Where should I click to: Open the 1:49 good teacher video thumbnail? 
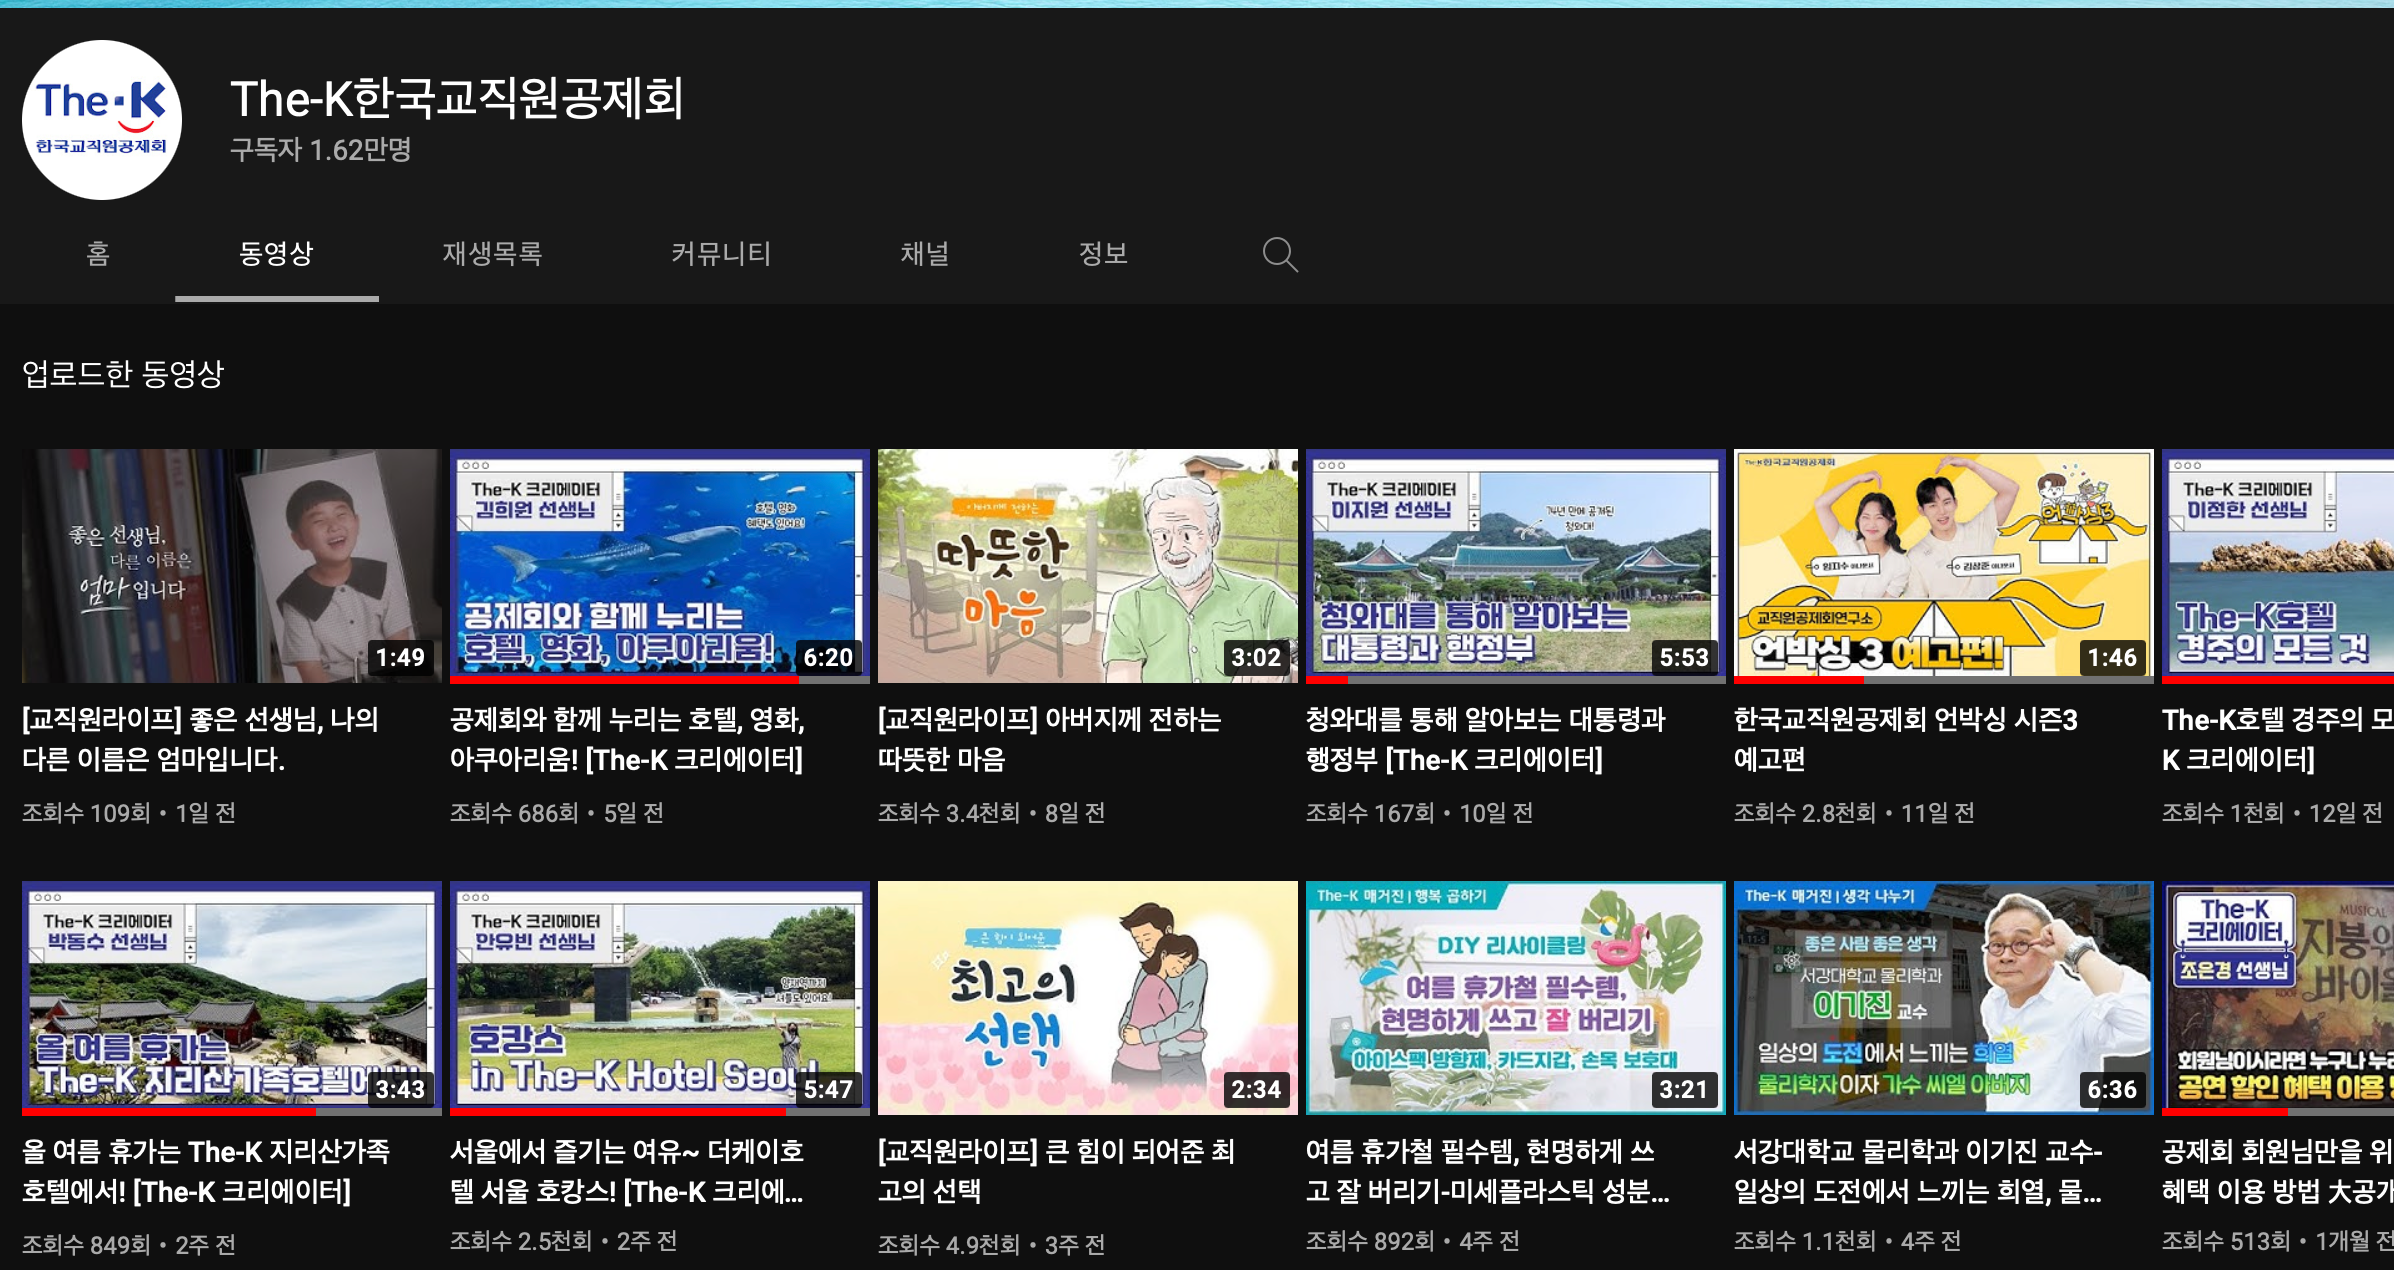pos(231,565)
